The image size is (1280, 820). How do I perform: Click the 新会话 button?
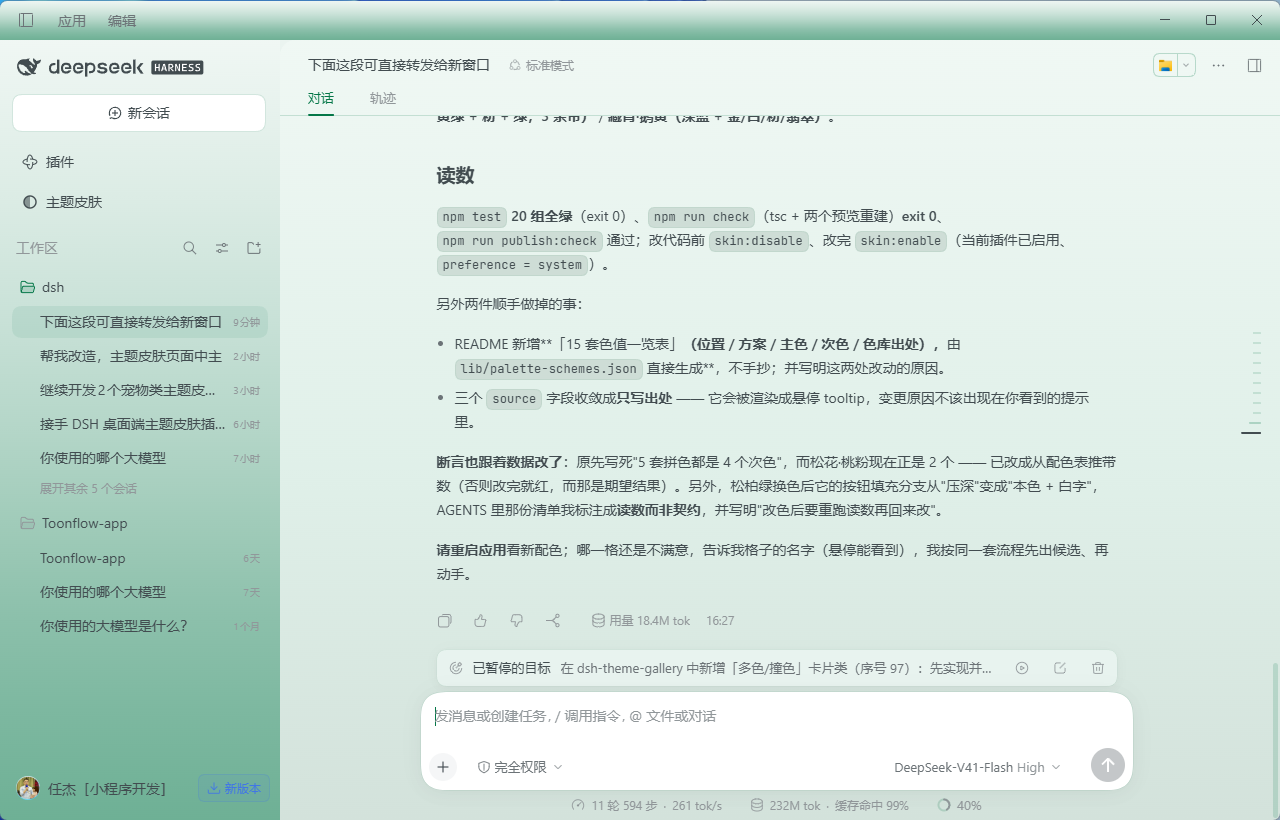pyautogui.click(x=139, y=113)
